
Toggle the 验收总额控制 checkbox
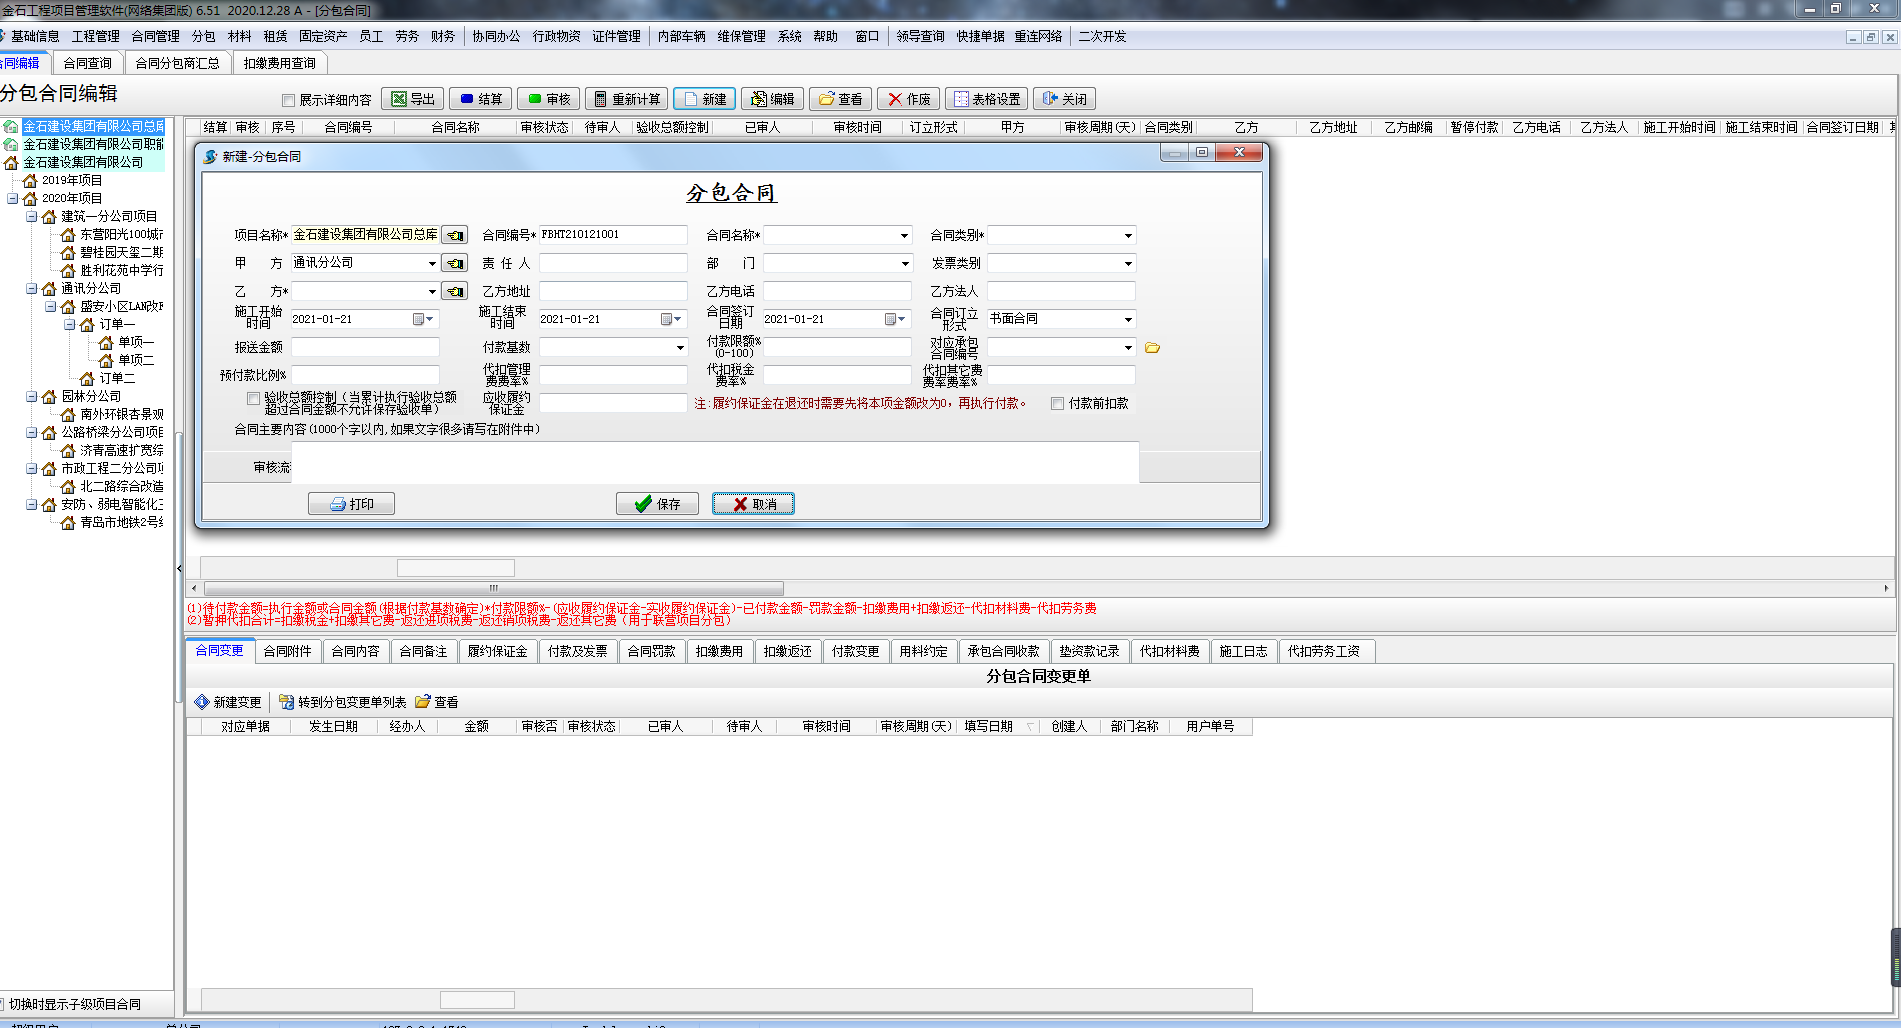254,399
